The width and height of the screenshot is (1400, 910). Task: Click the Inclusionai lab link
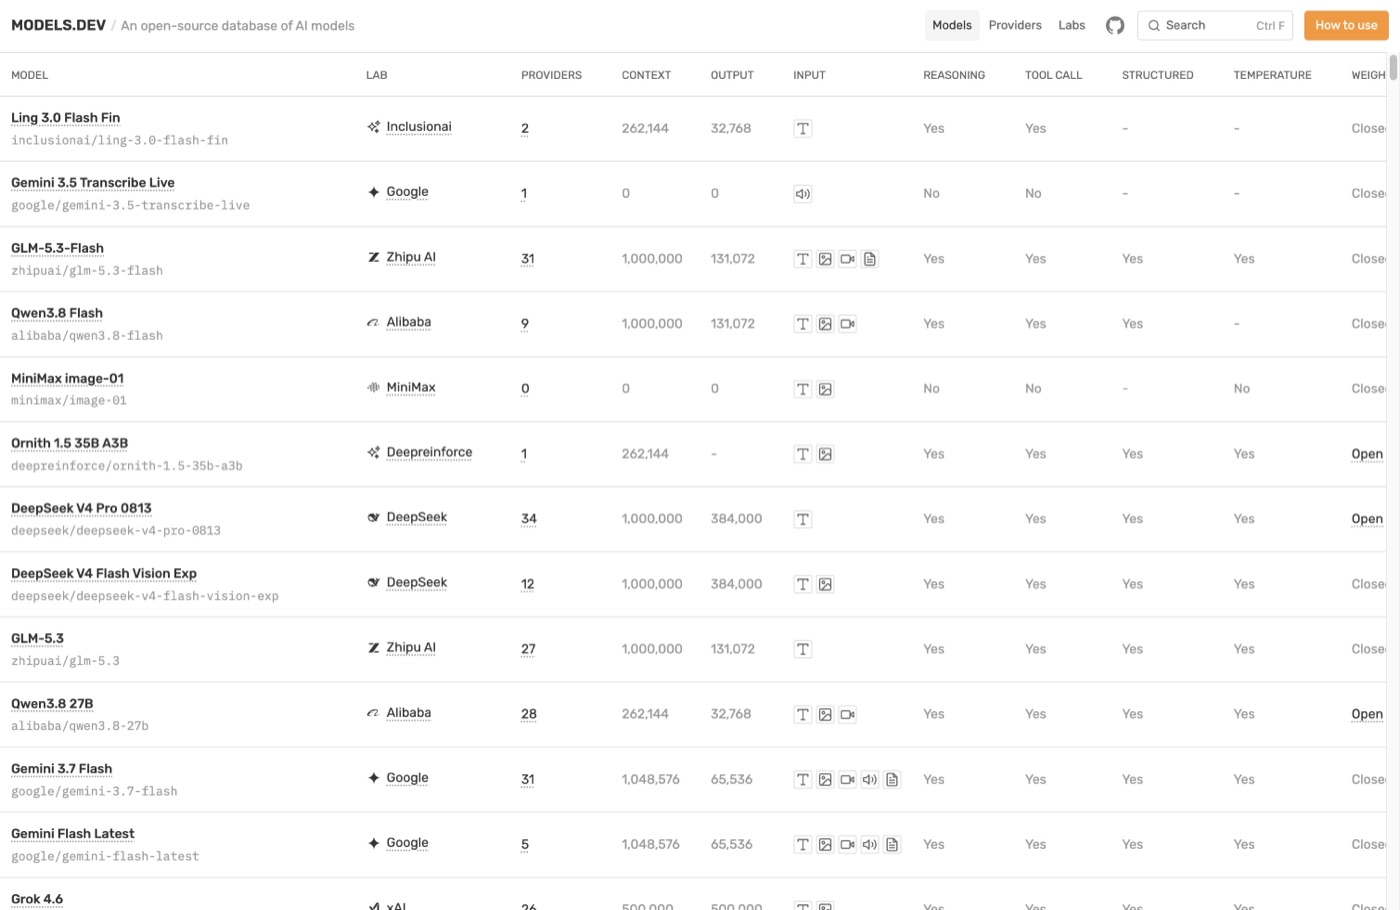pyautogui.click(x=419, y=127)
